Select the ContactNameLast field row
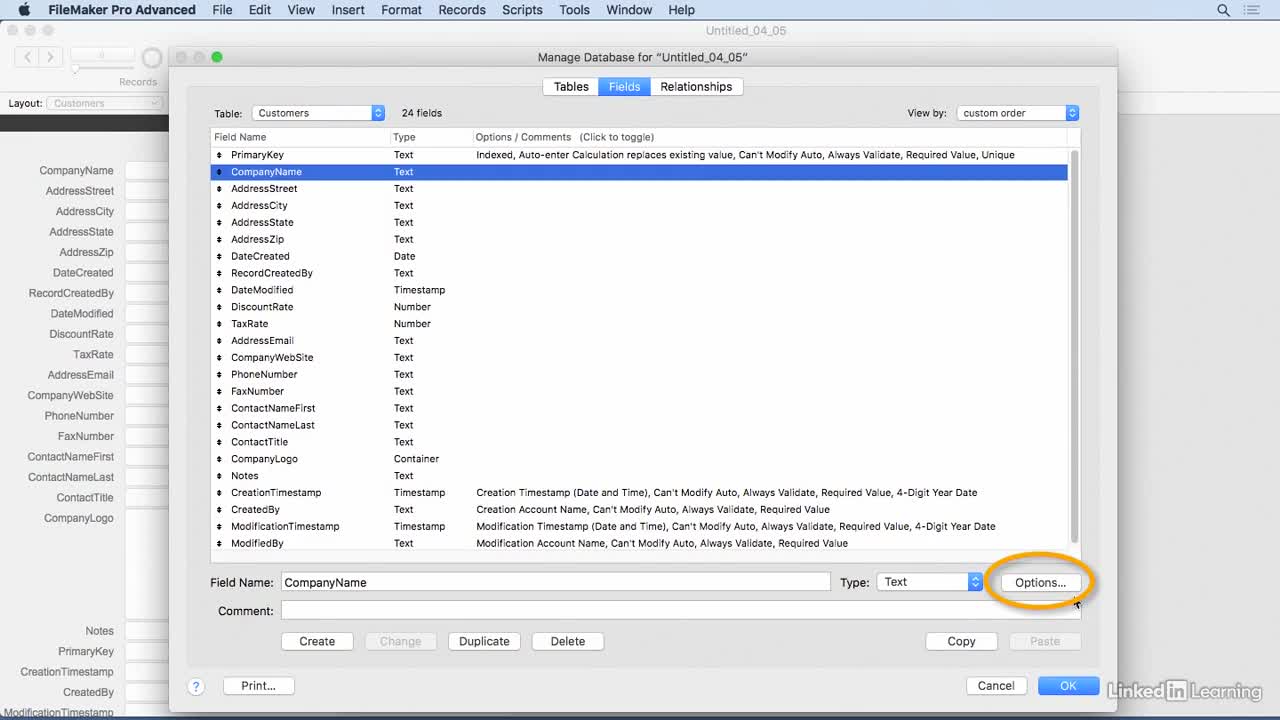The image size is (1280, 720). tap(639, 425)
